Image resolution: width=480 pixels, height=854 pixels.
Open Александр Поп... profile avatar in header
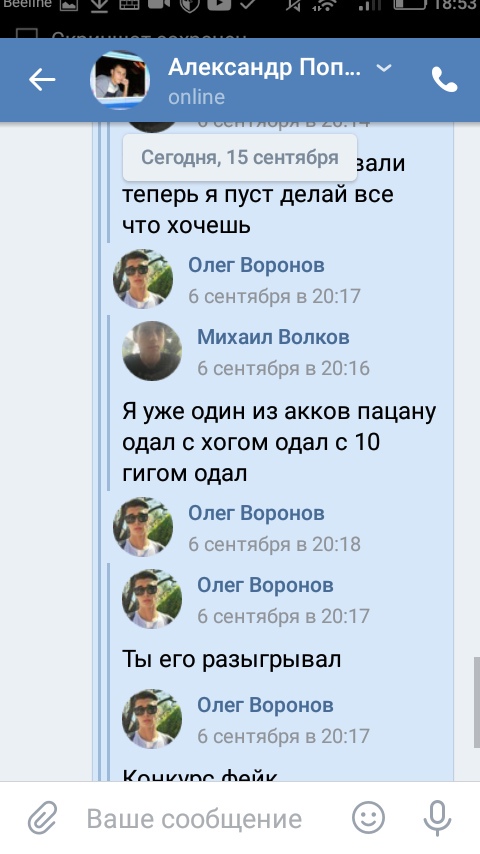click(x=120, y=80)
